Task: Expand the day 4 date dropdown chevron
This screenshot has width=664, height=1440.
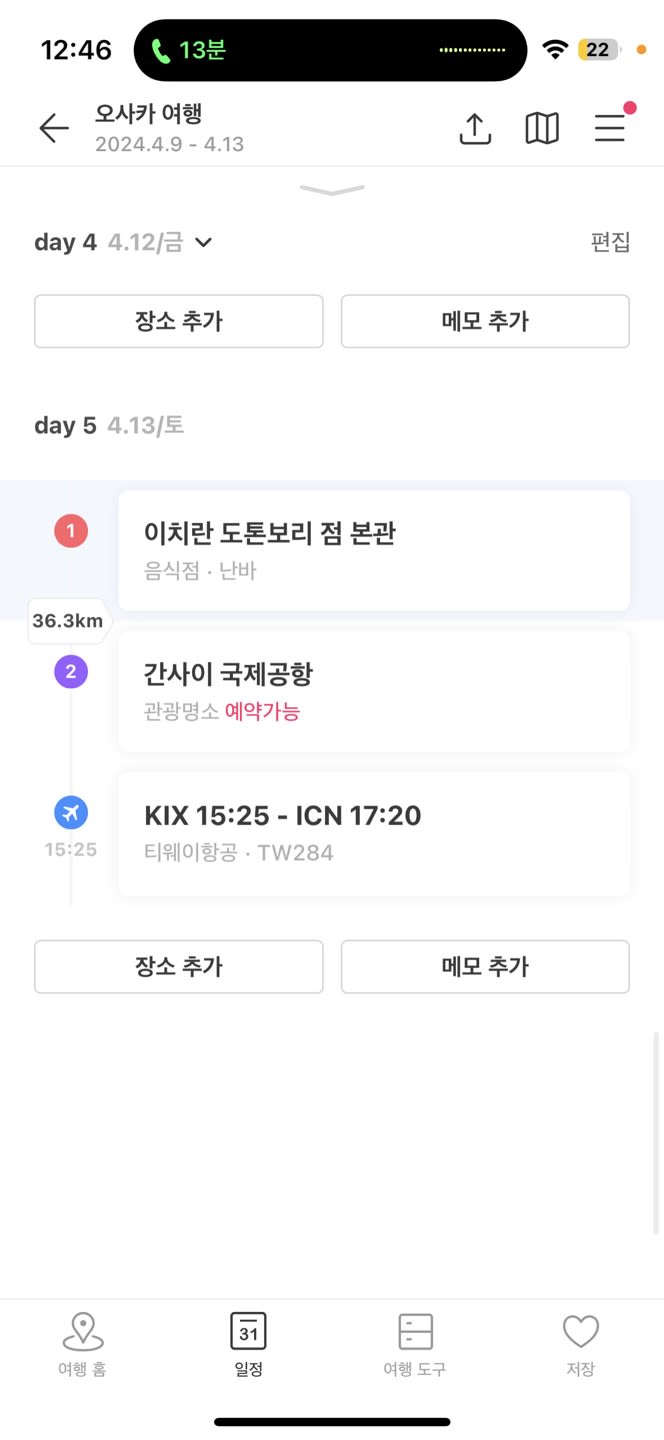Action: [x=204, y=242]
